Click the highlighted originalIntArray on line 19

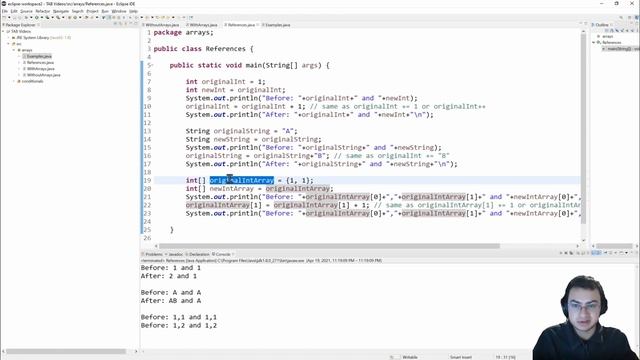[242, 180]
